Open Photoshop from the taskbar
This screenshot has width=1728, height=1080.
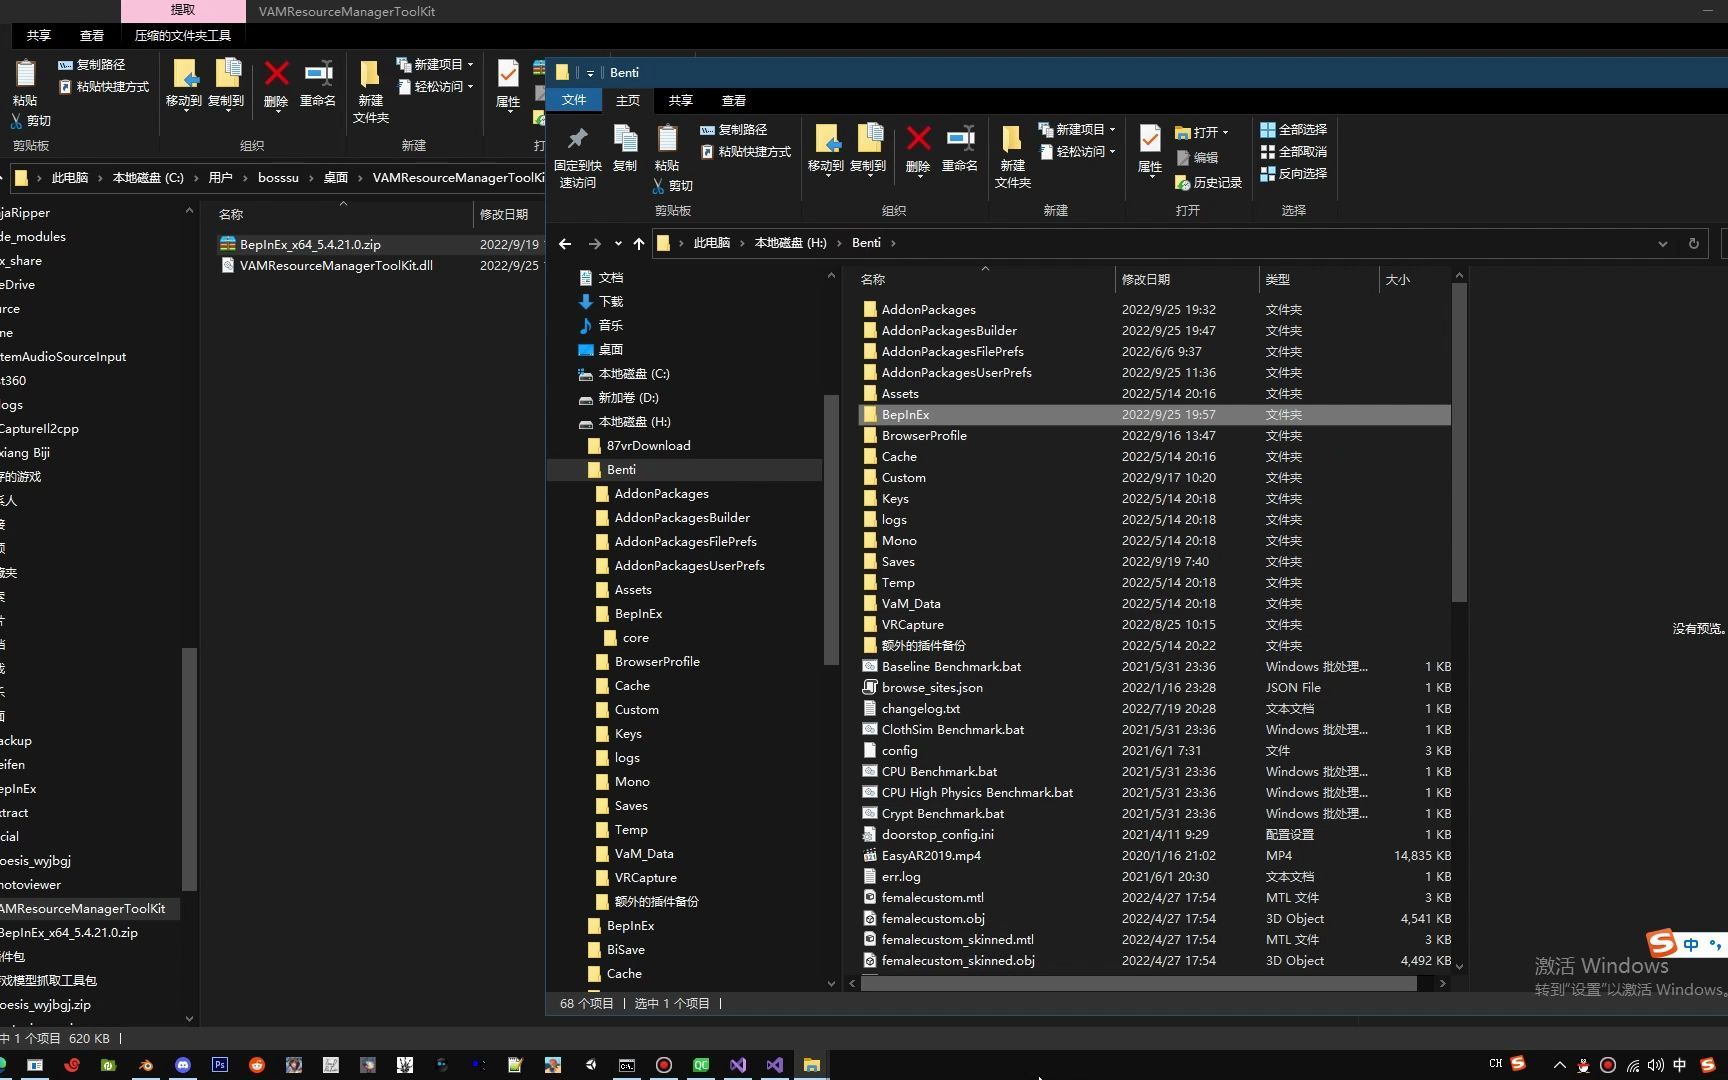220,1065
